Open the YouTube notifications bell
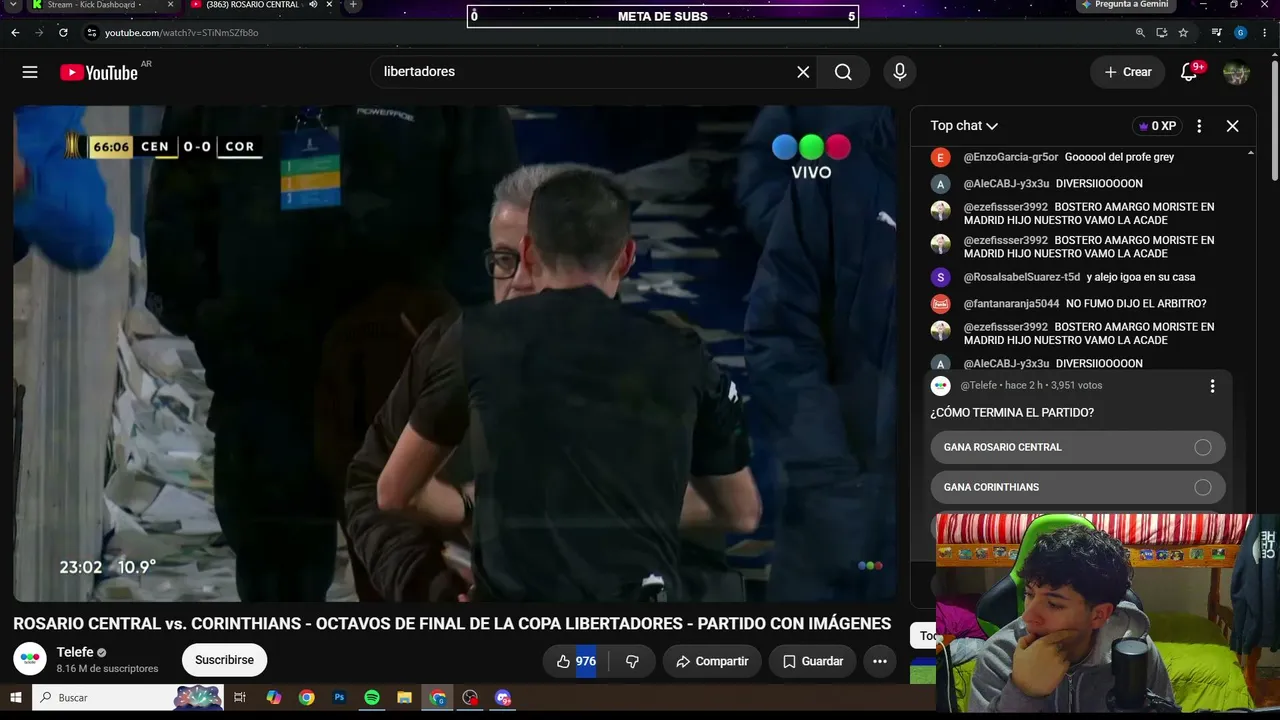The height and width of the screenshot is (720, 1280). 1189,72
